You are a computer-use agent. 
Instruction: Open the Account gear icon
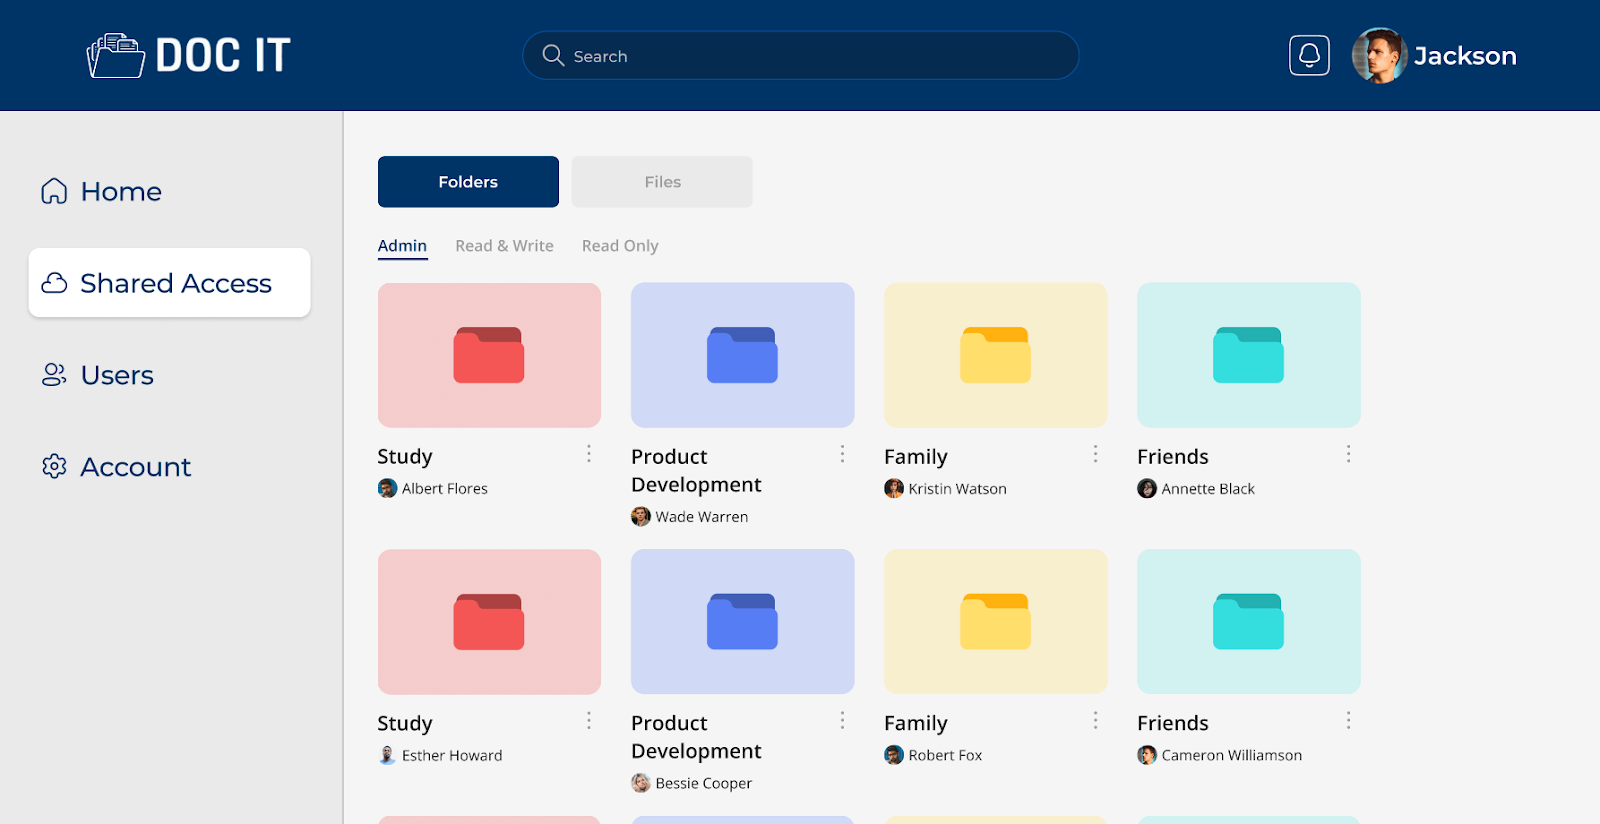point(54,467)
